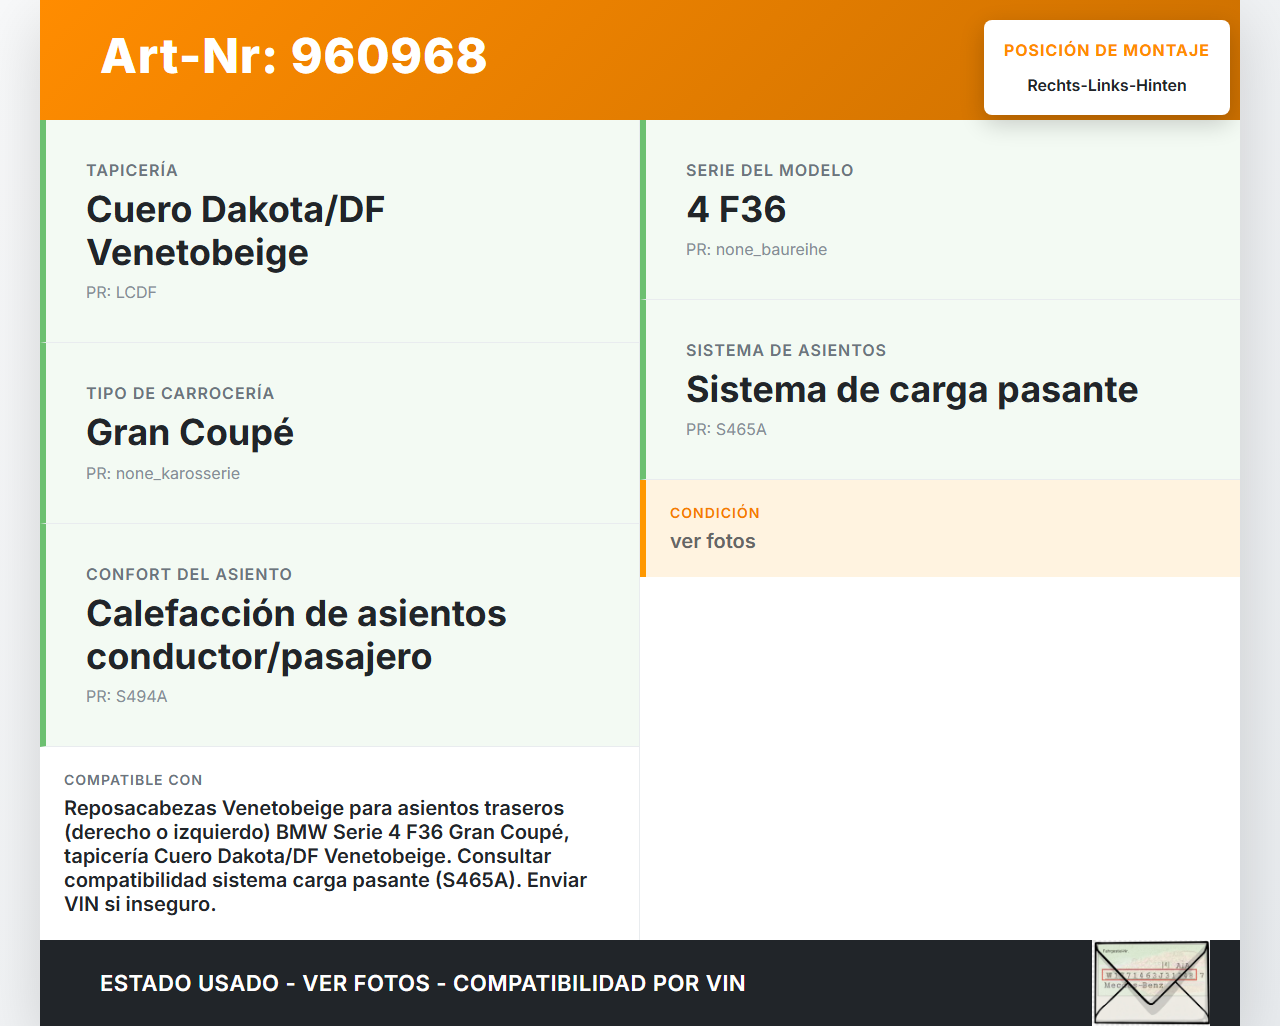Click the TIPO DE CARROCERÍA label
Image resolution: width=1280 pixels, height=1026 pixels.
point(180,393)
